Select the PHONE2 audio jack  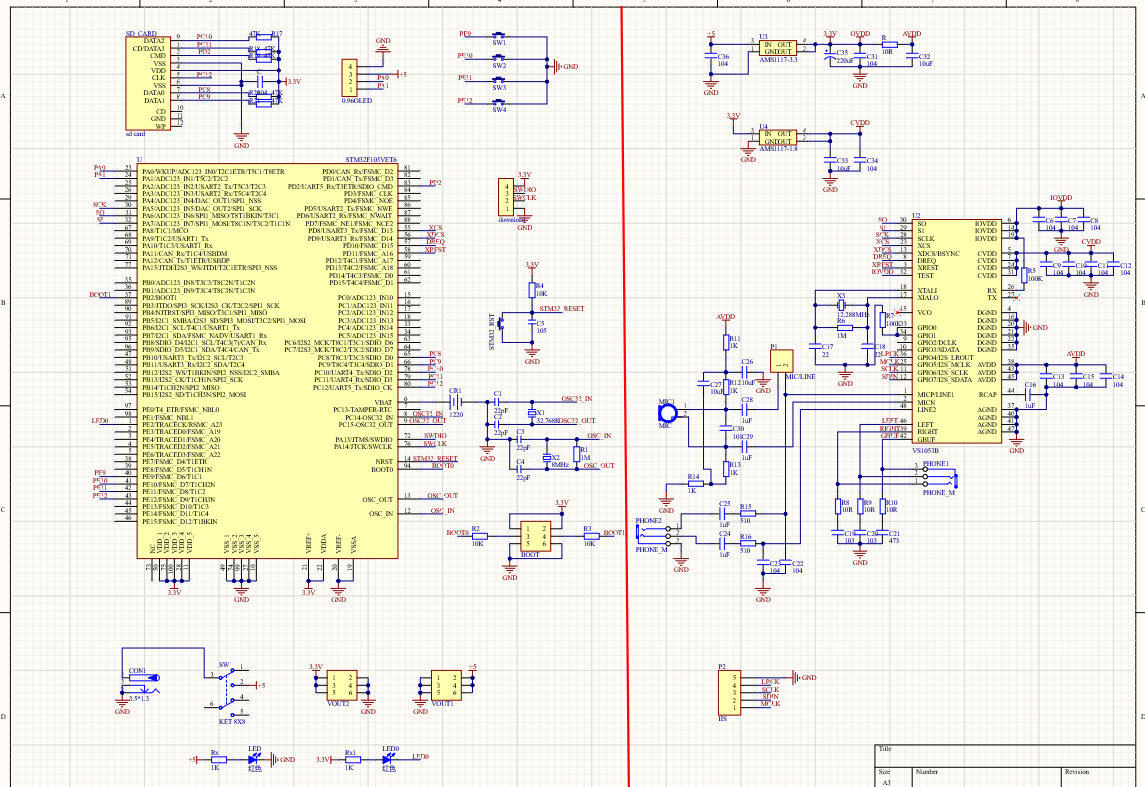[x=652, y=535]
